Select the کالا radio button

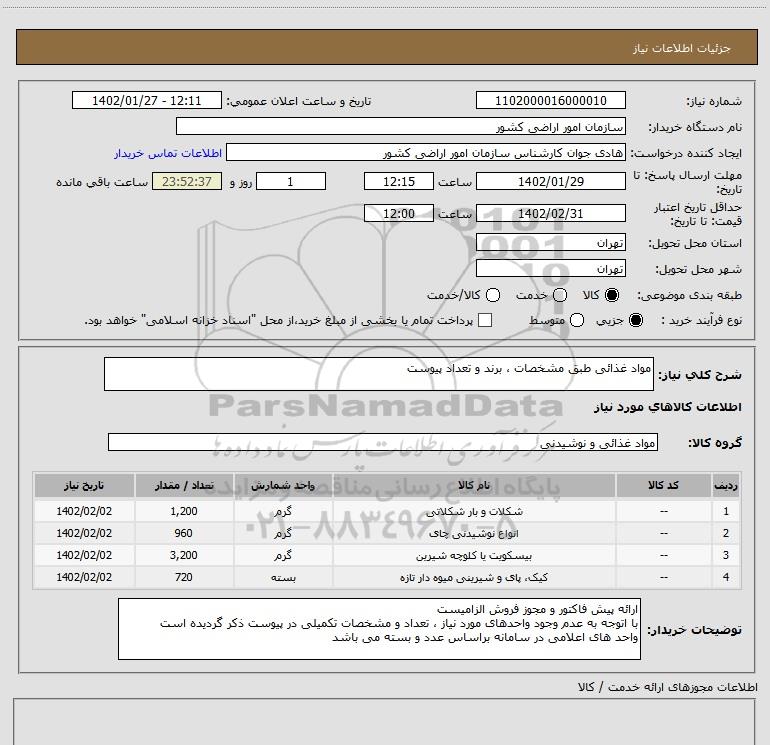[x=612, y=295]
